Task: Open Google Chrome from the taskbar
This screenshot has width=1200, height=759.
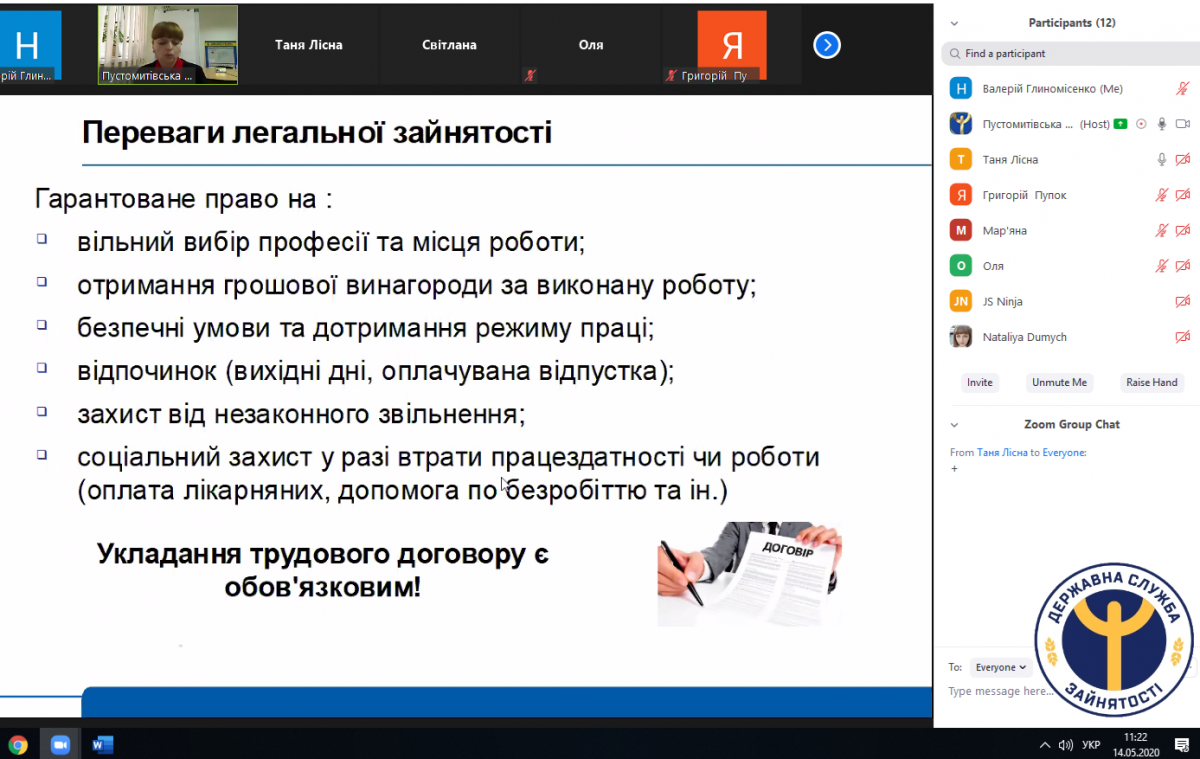Action: pyautogui.click(x=17, y=744)
